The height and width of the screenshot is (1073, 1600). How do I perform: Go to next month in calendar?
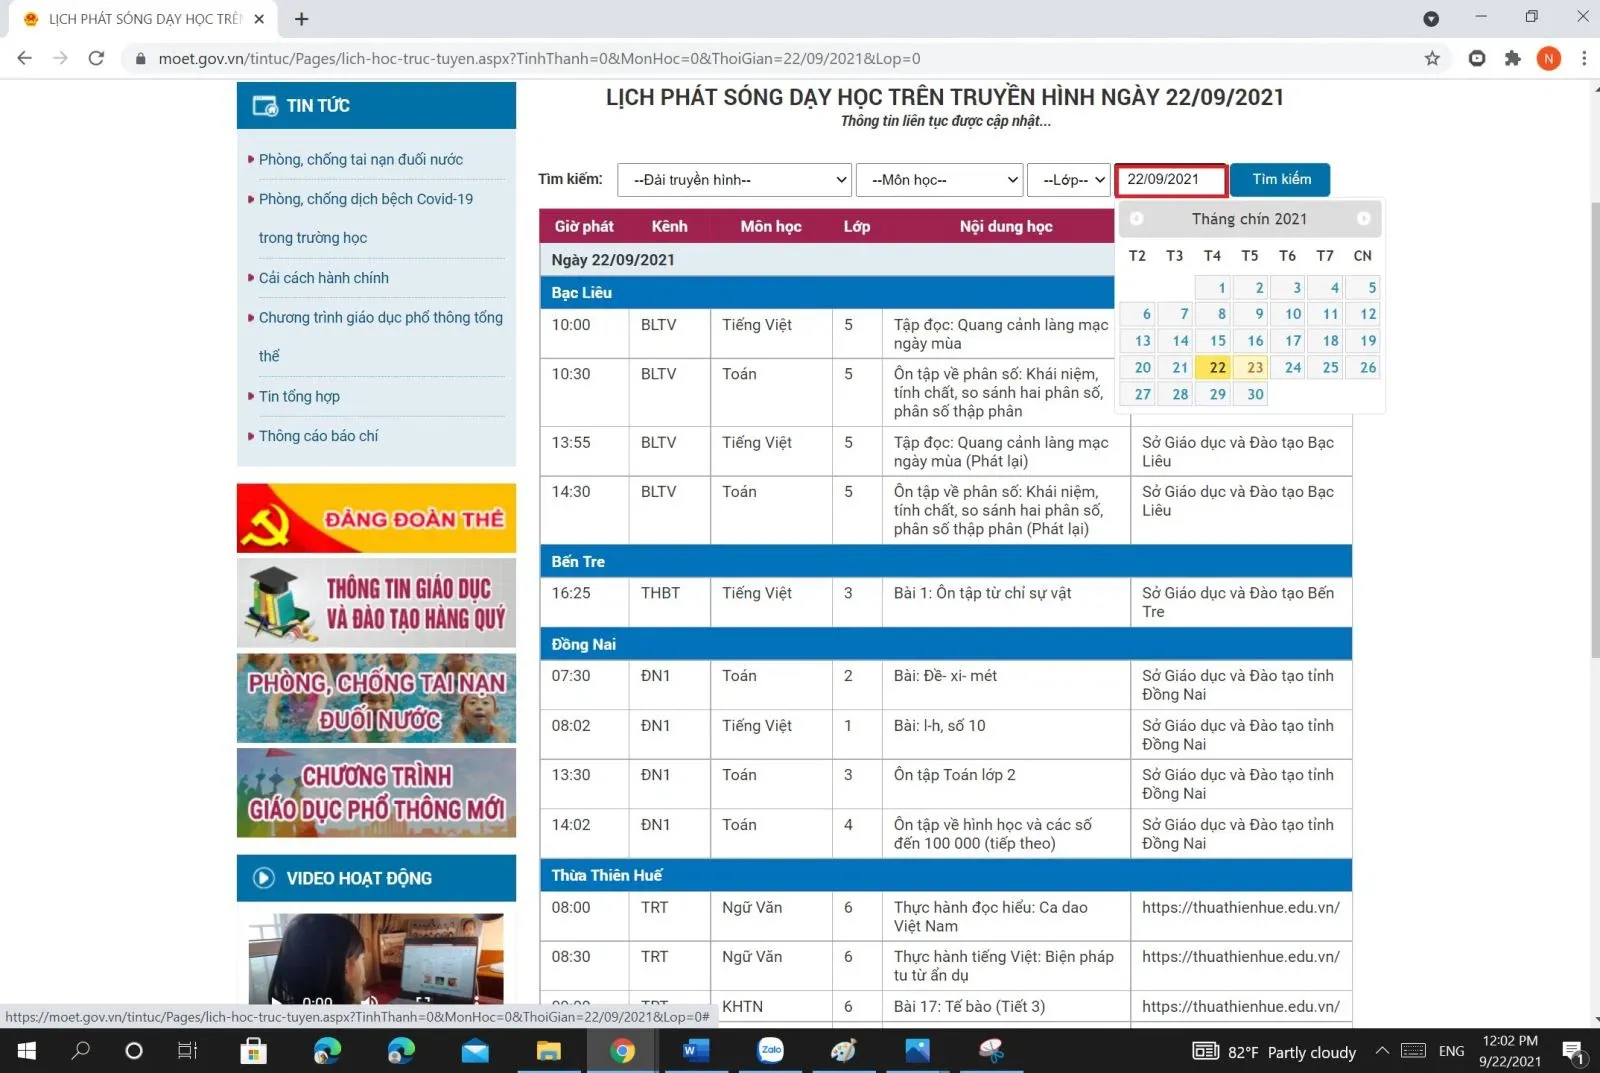[x=1364, y=218]
